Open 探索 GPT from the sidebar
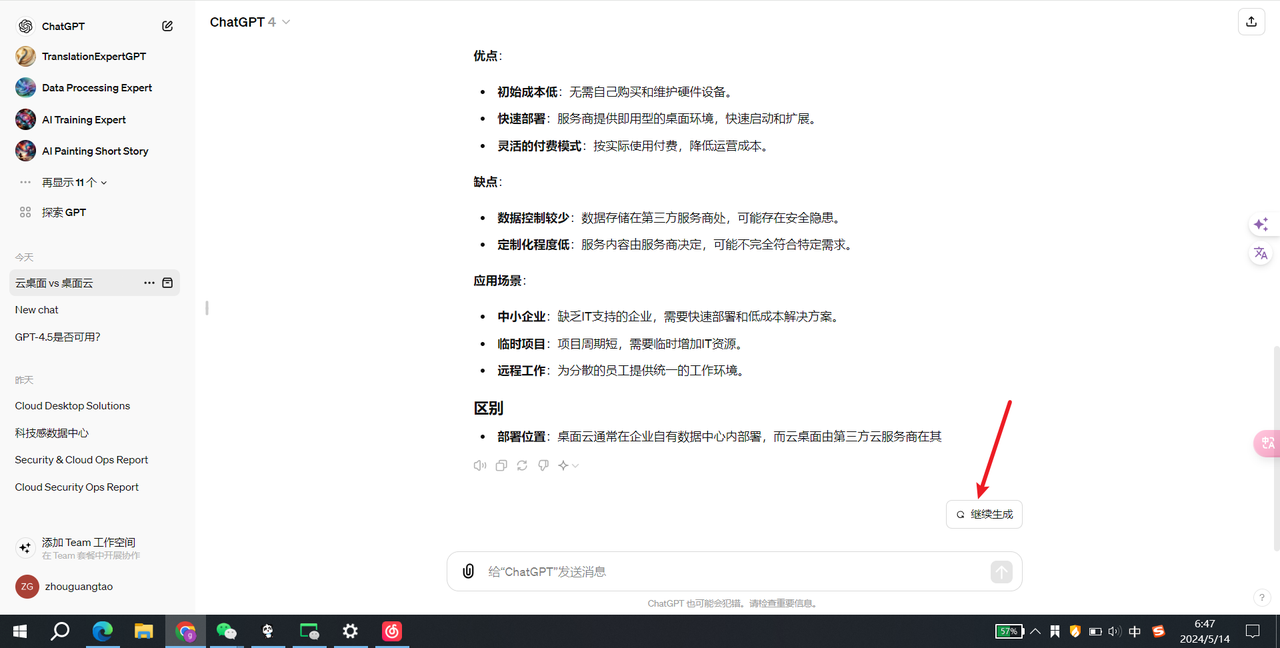This screenshot has width=1280, height=648. coord(62,212)
